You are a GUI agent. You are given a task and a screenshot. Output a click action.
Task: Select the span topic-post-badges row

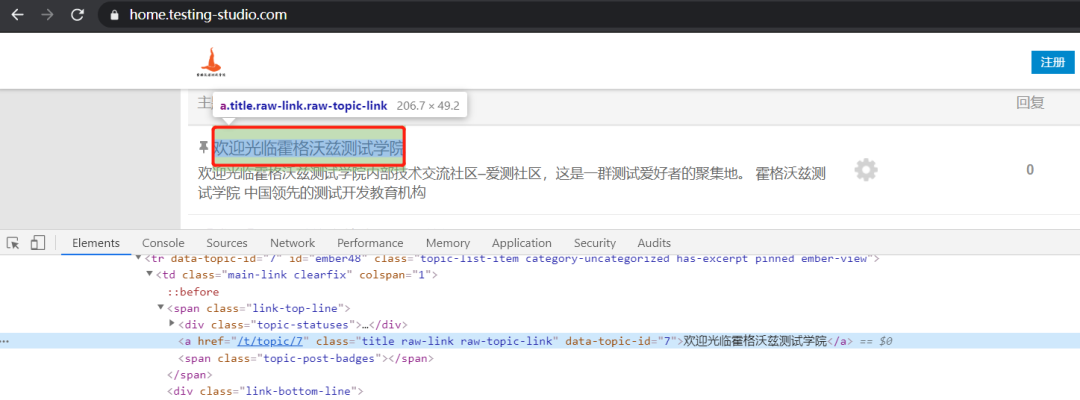(x=306, y=358)
